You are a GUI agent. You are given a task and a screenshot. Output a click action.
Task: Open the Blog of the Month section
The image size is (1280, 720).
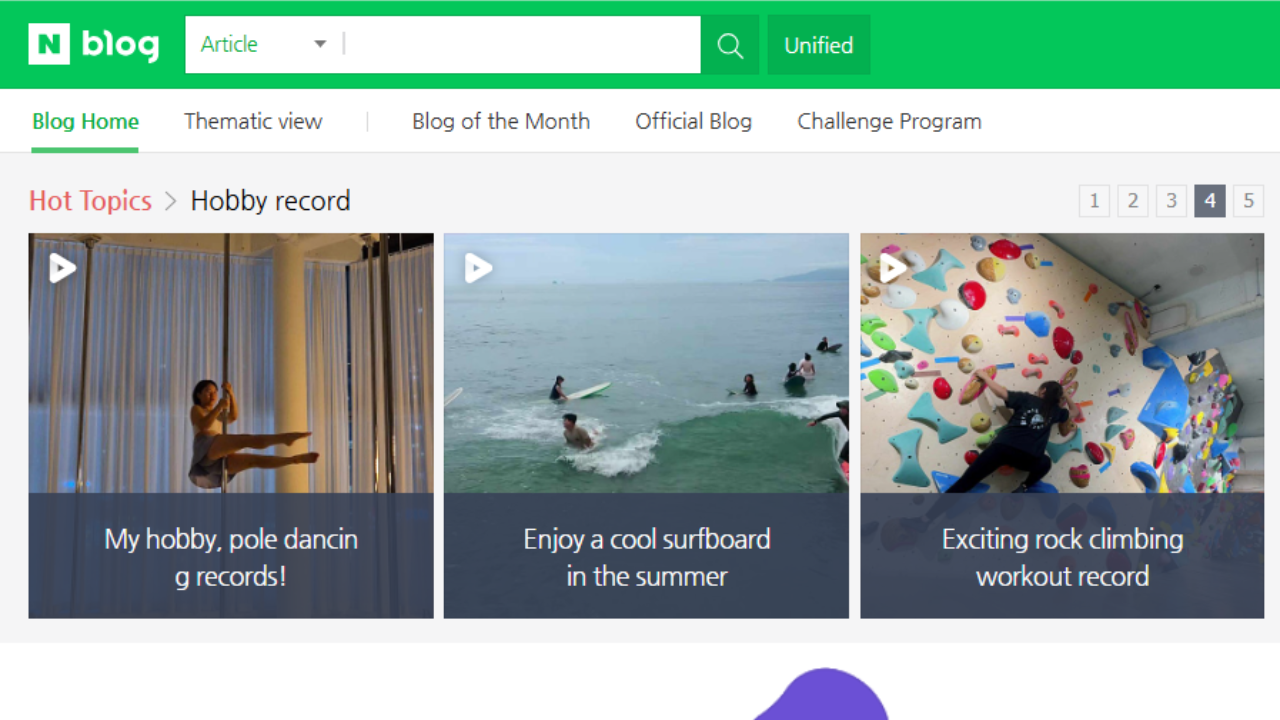[501, 121]
